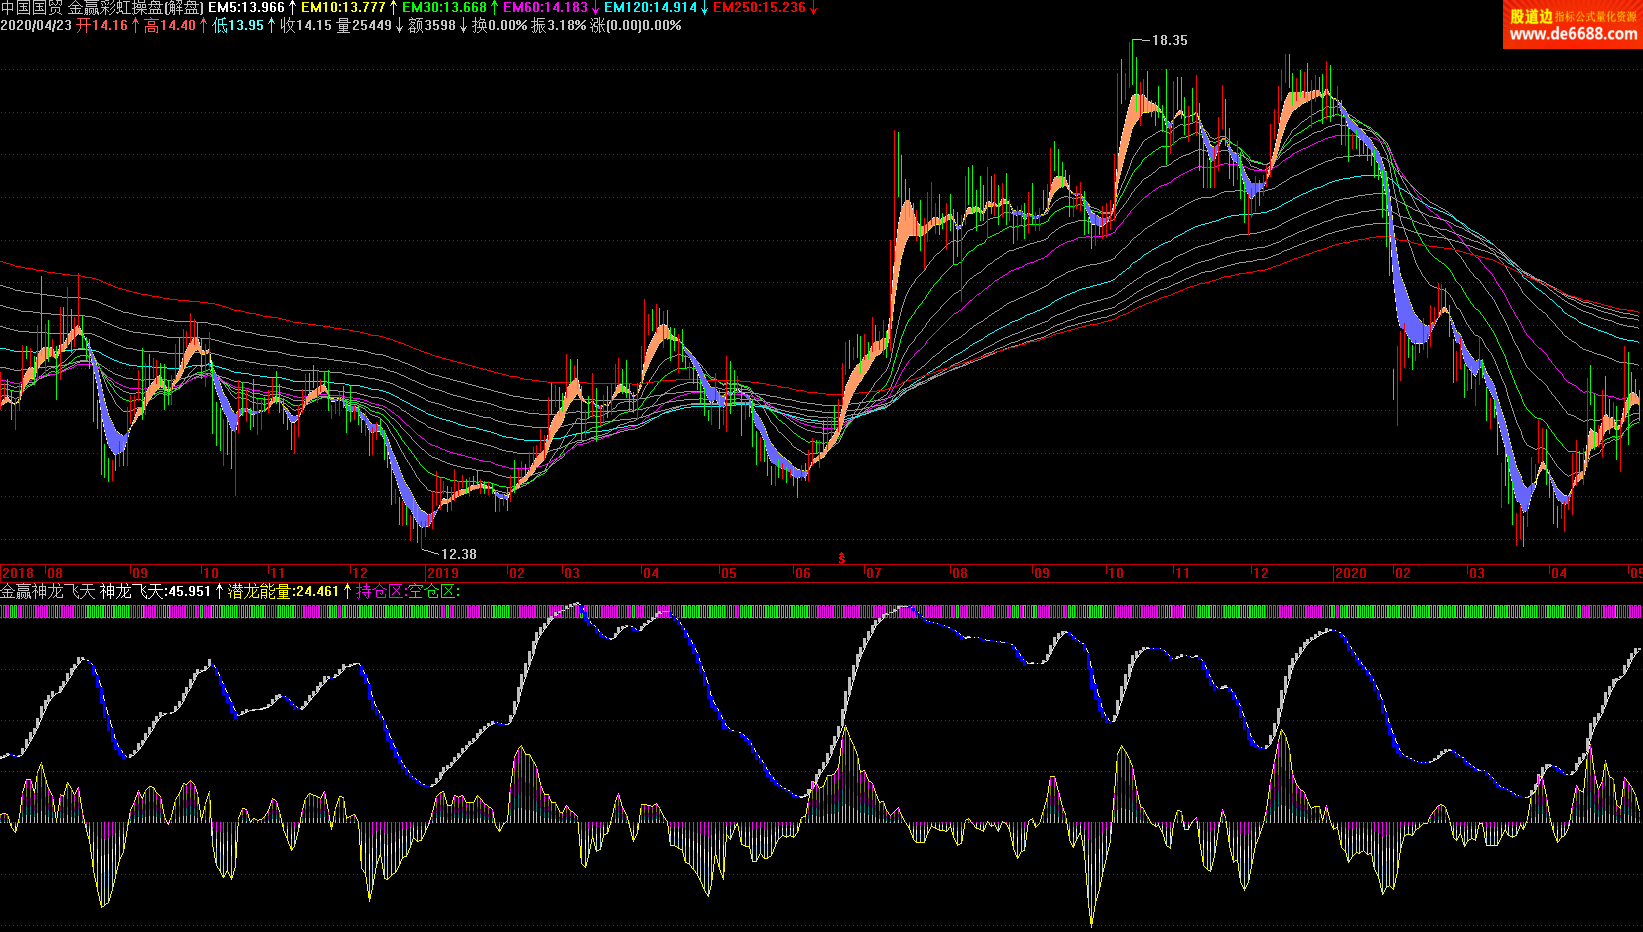The width and height of the screenshot is (1643, 932).
Task: Click the magenta EM60:14.183 label
Action: (545, 8)
